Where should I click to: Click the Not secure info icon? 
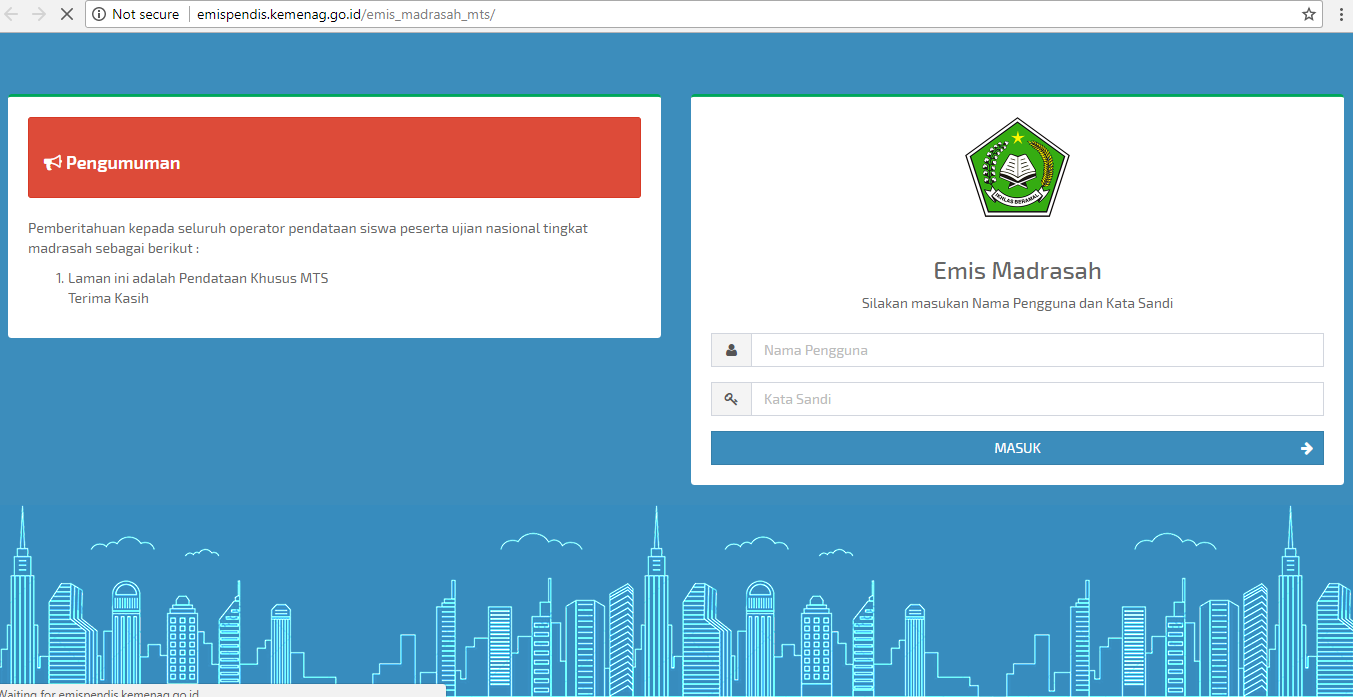point(99,14)
